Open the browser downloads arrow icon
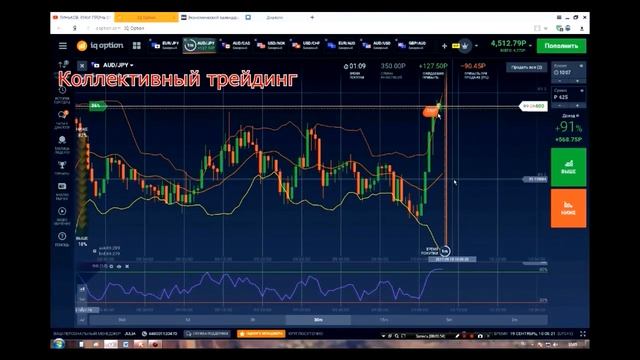 (582, 28)
